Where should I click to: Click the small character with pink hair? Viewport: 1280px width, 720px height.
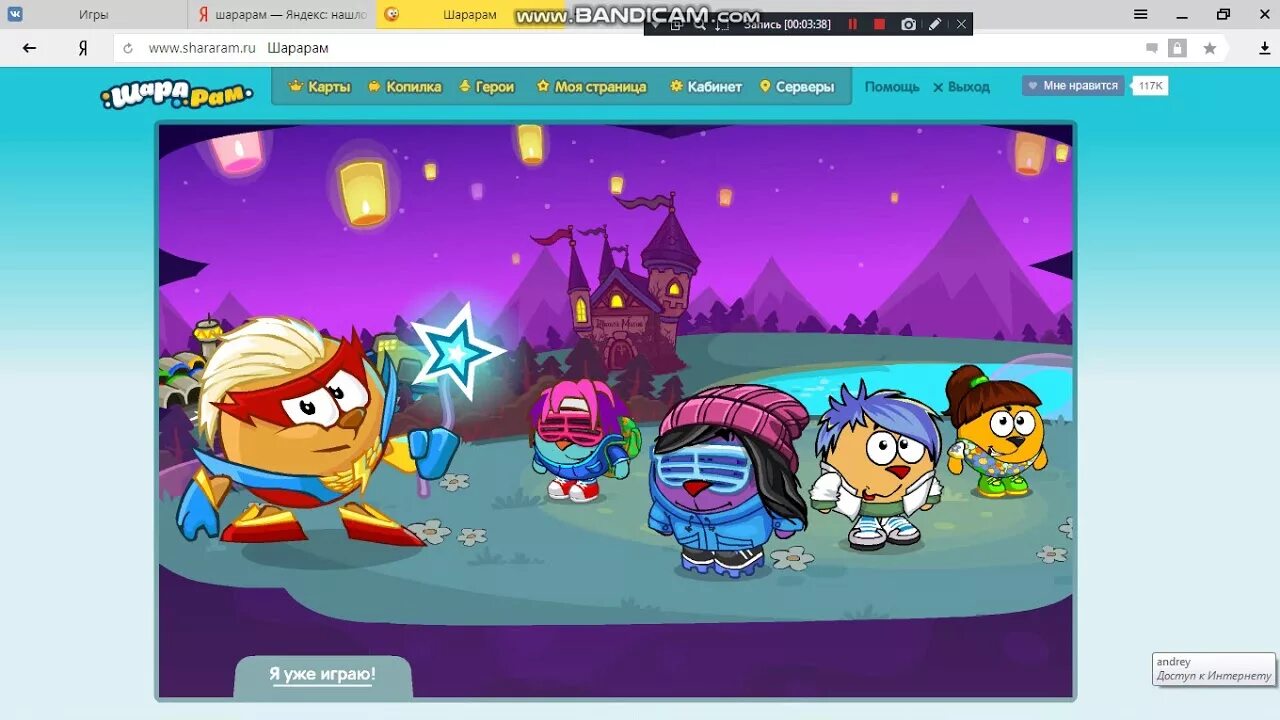[x=580, y=440]
